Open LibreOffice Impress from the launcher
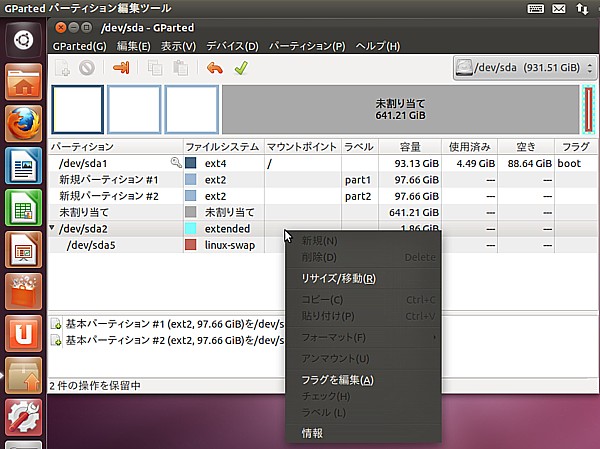The height and width of the screenshot is (449, 600). (x=24, y=250)
